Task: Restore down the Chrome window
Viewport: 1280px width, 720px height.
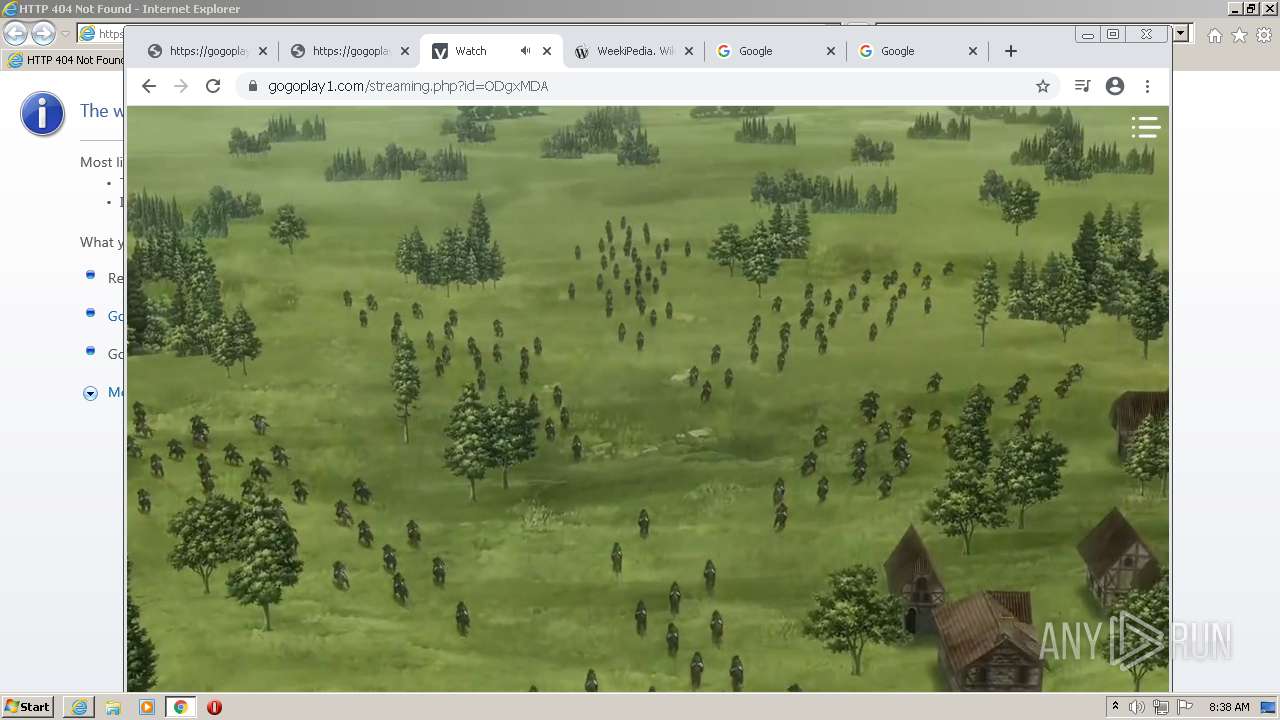Action: (x=1113, y=35)
